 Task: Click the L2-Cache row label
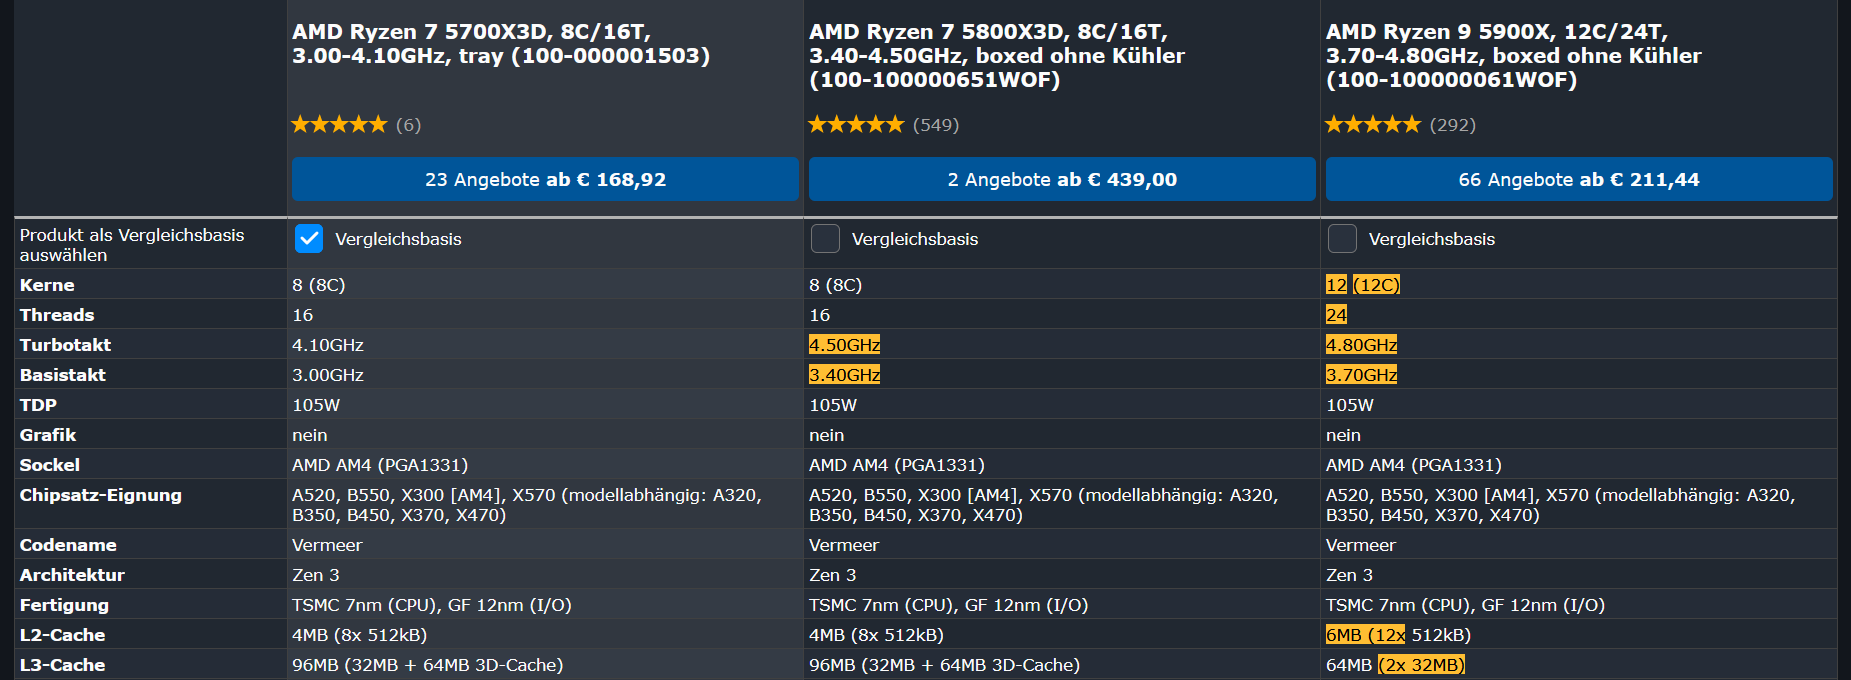[x=62, y=635]
